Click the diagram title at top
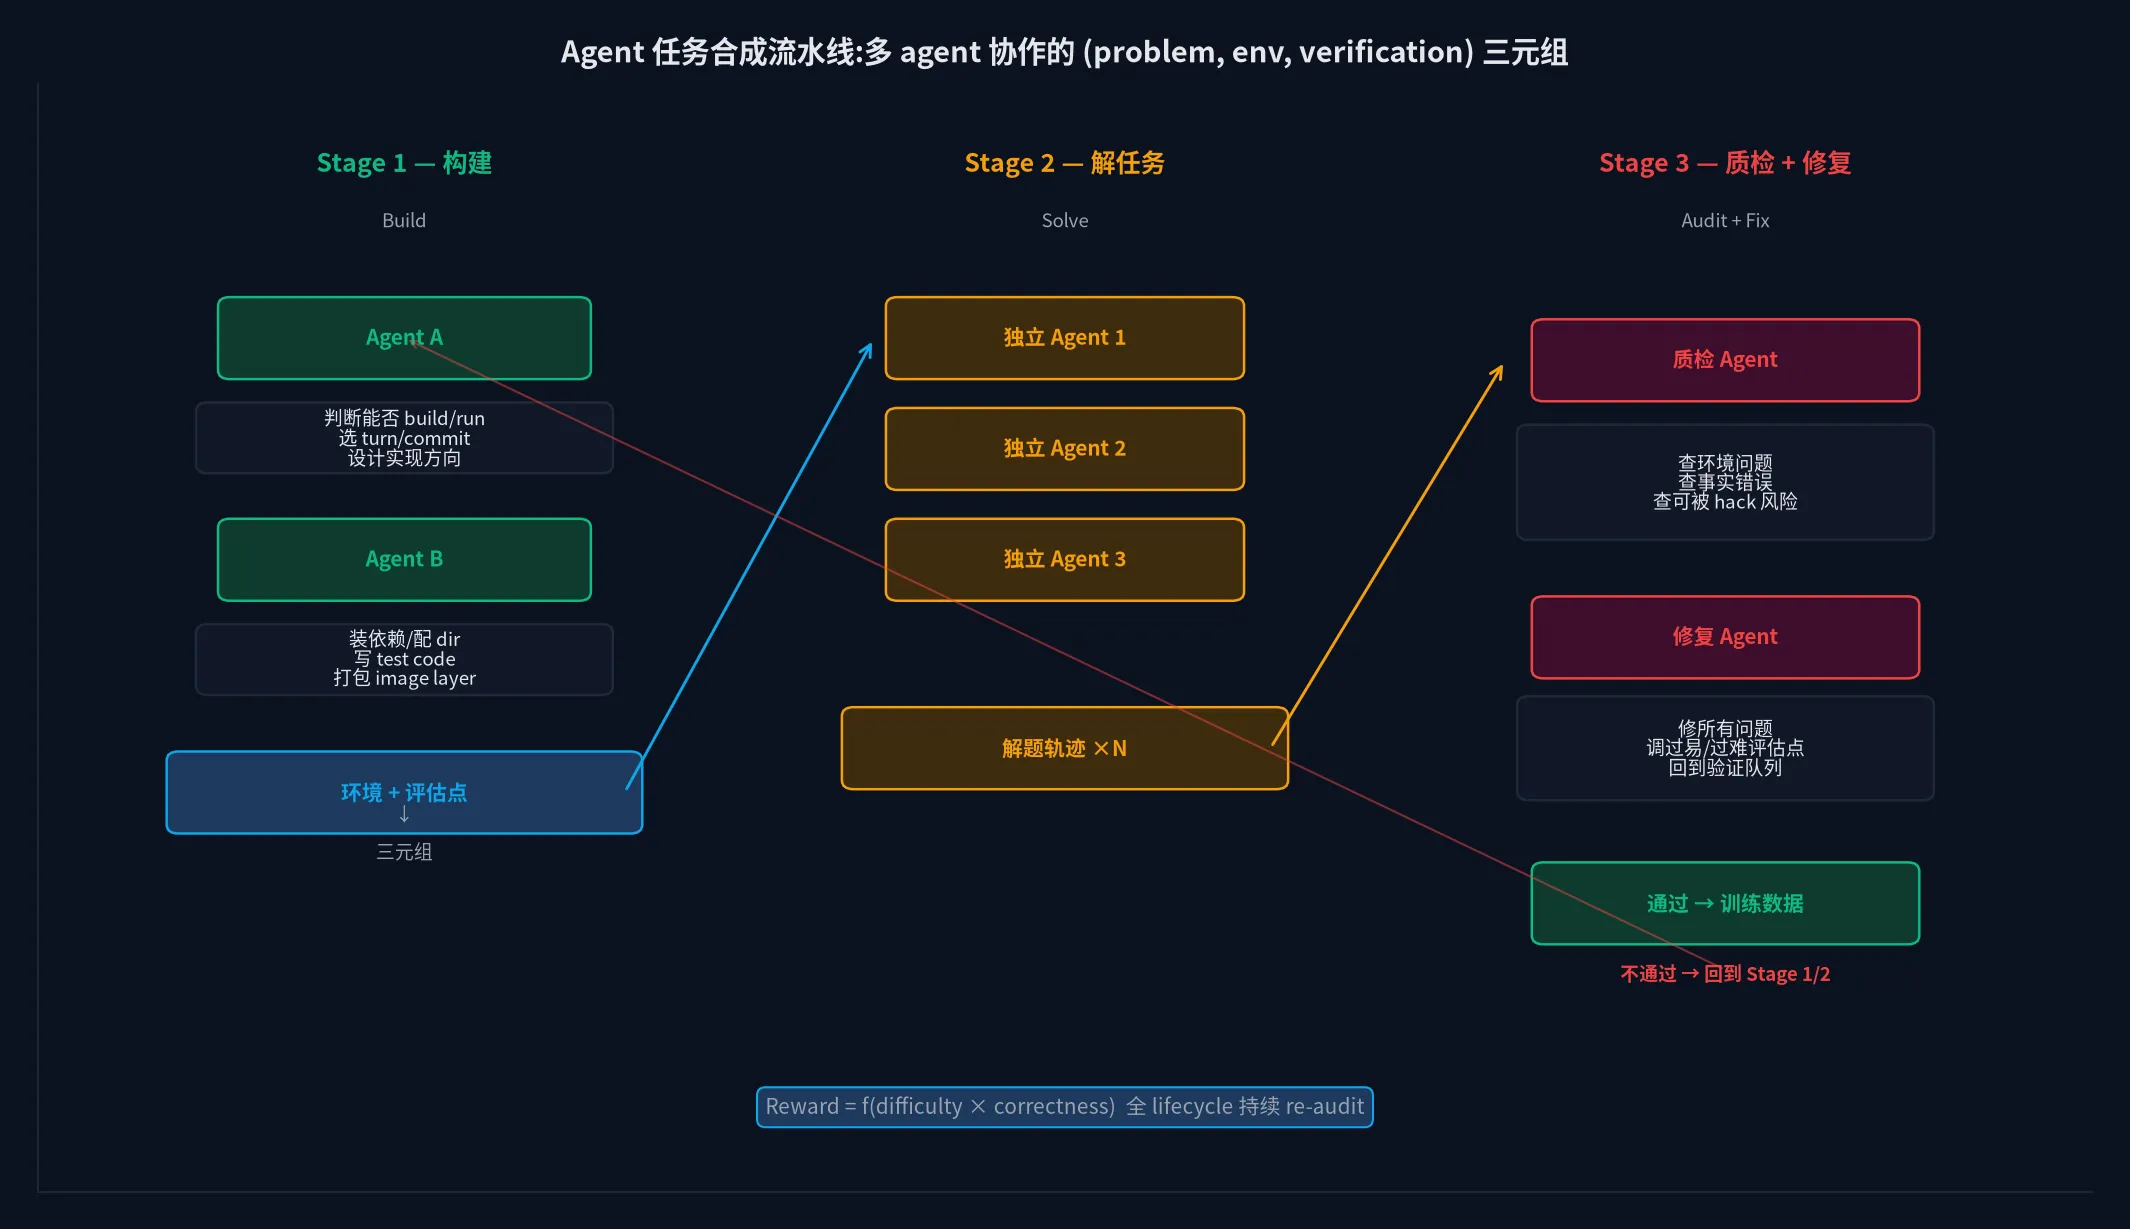 click(1065, 52)
